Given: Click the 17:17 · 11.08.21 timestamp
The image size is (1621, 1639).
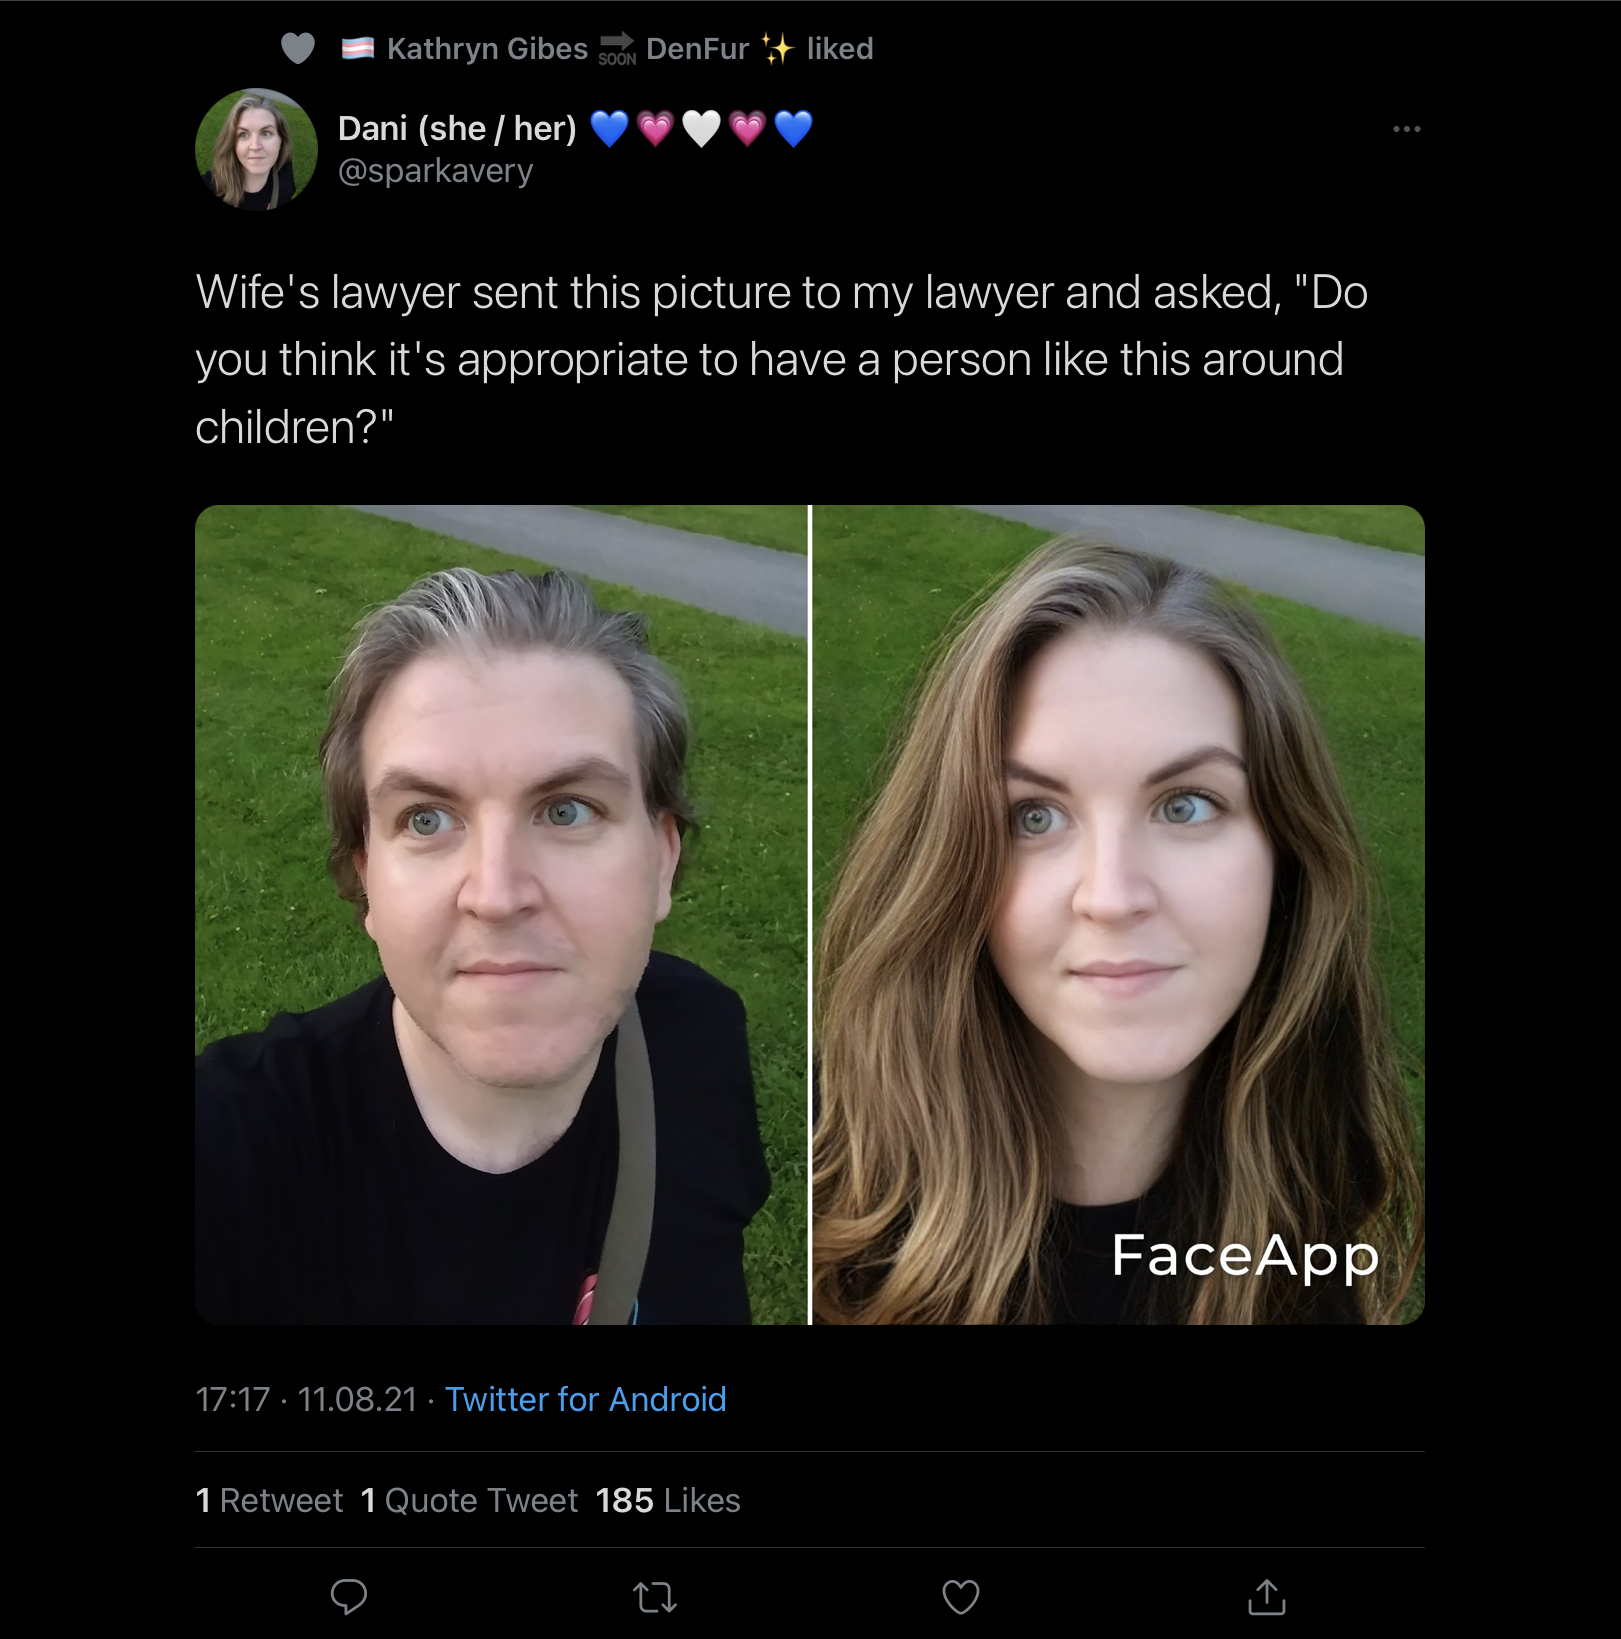Looking at the screenshot, I should pos(306,1399).
